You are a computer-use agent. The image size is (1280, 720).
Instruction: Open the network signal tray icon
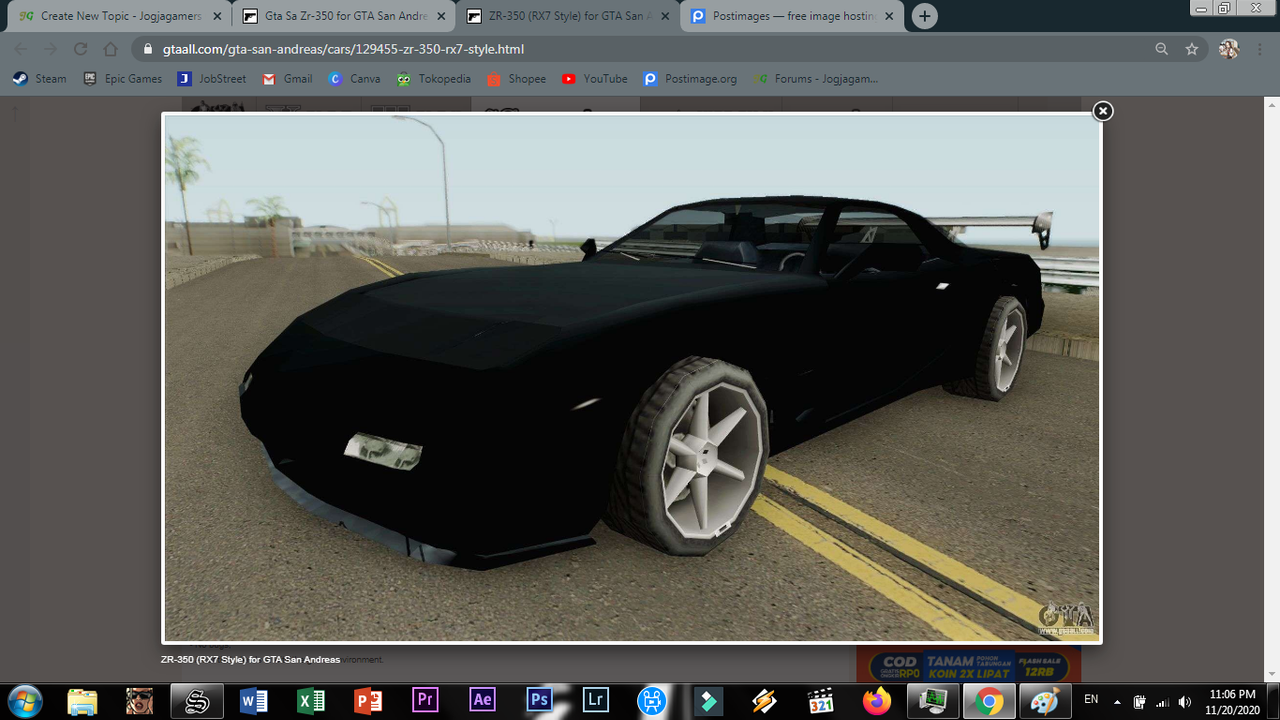[x=1162, y=701]
